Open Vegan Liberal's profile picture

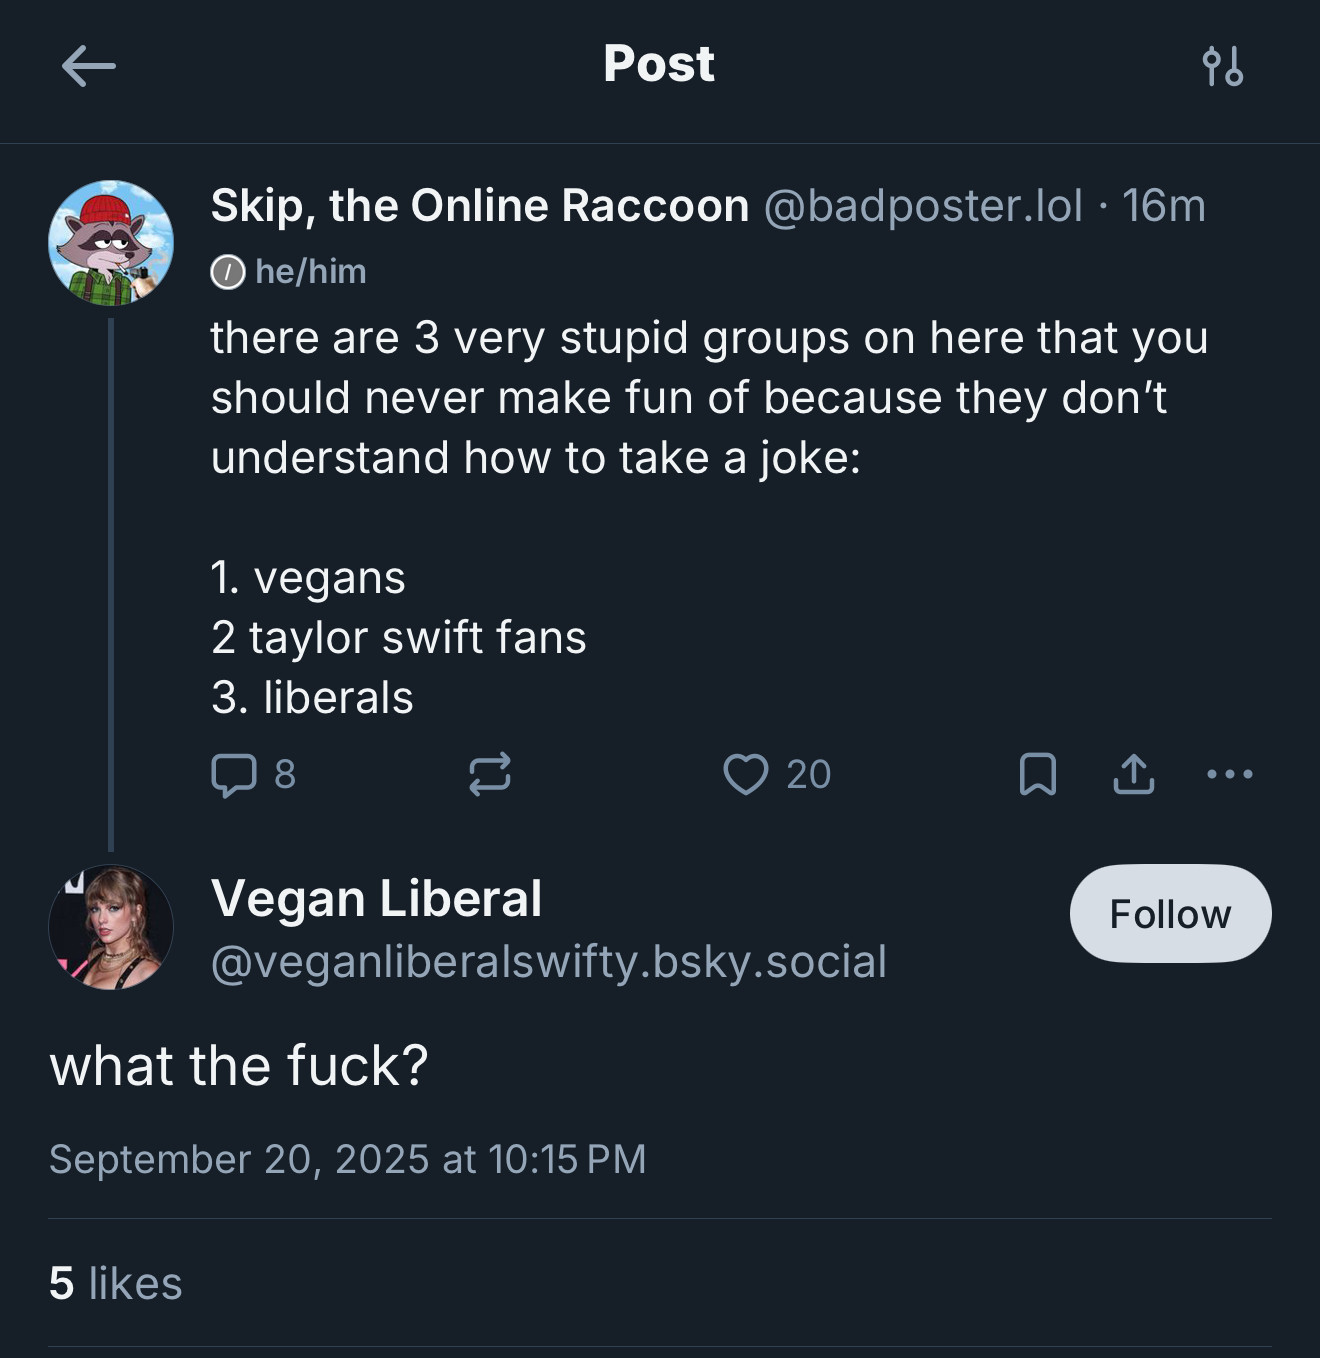tap(111, 928)
